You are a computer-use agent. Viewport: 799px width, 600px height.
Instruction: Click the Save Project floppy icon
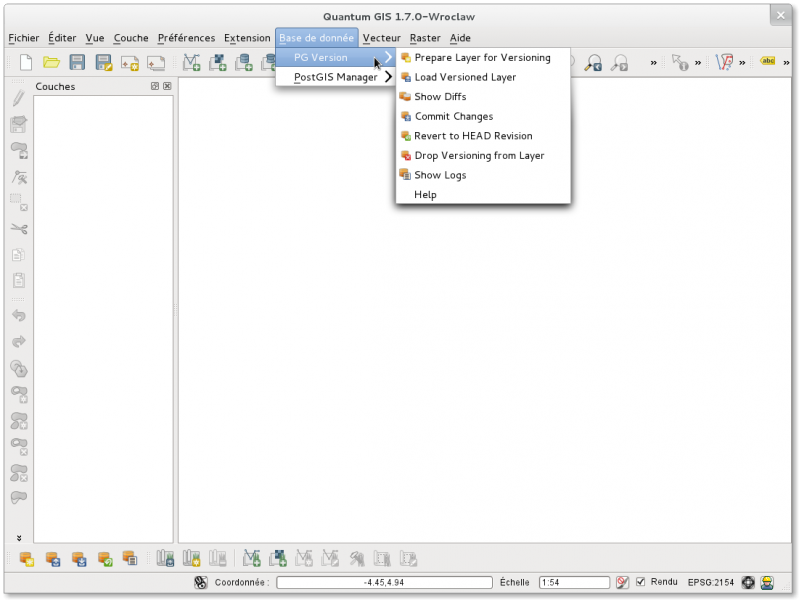(77, 63)
